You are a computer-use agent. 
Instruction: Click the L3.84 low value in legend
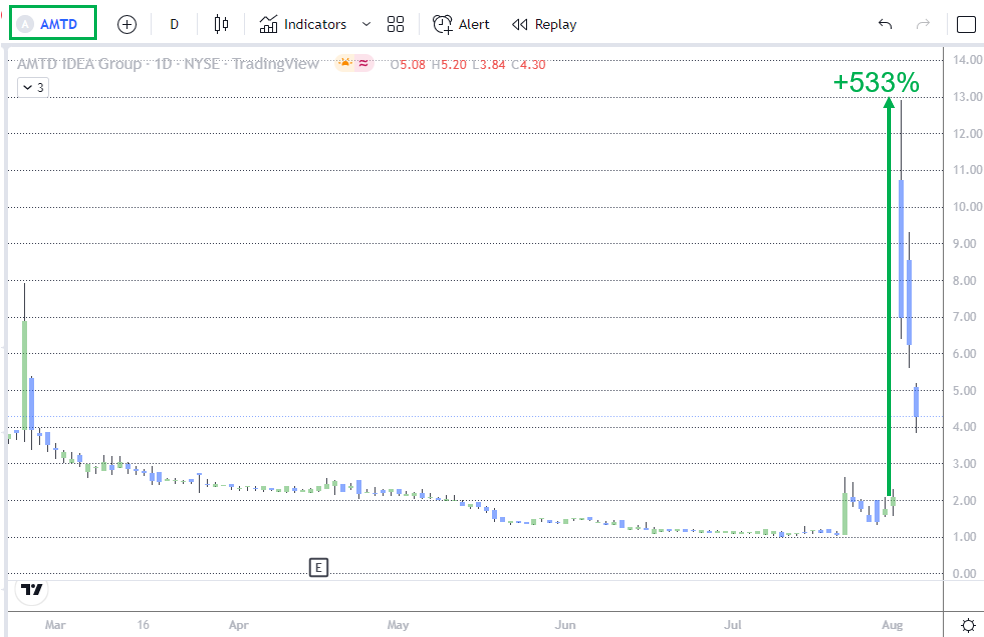489,64
